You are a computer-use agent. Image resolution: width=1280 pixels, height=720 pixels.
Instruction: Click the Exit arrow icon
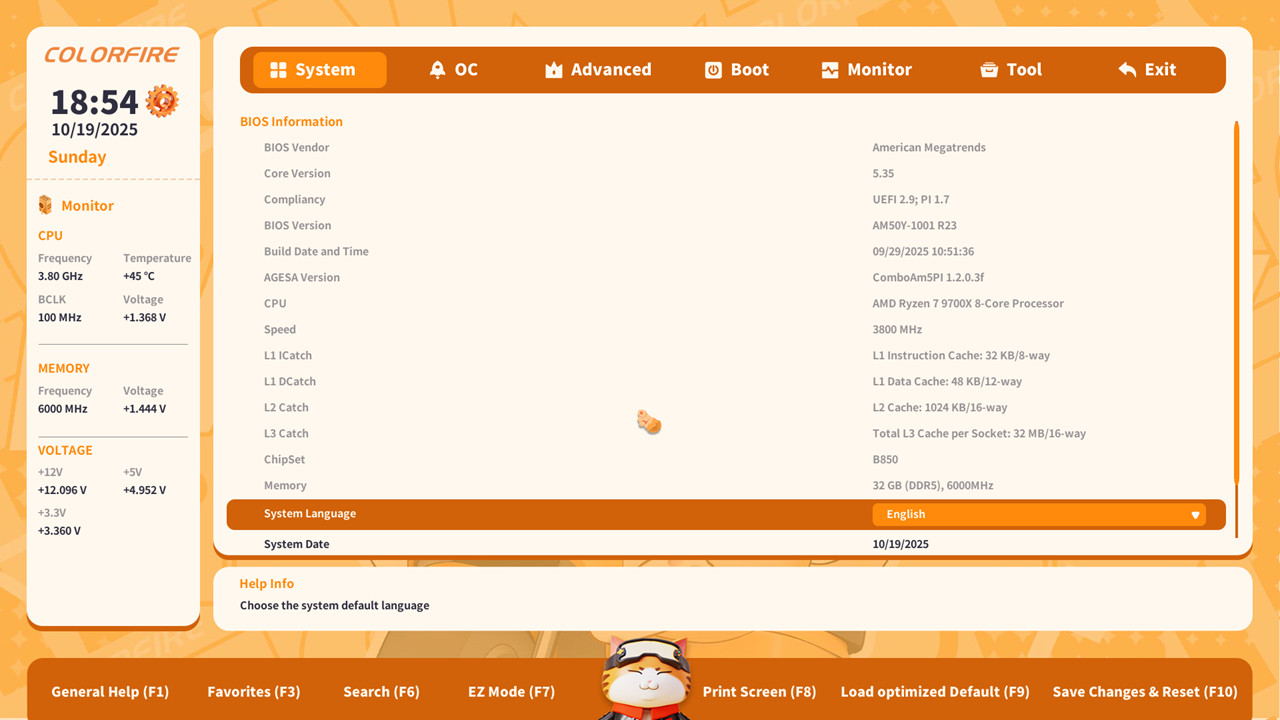click(x=1127, y=70)
